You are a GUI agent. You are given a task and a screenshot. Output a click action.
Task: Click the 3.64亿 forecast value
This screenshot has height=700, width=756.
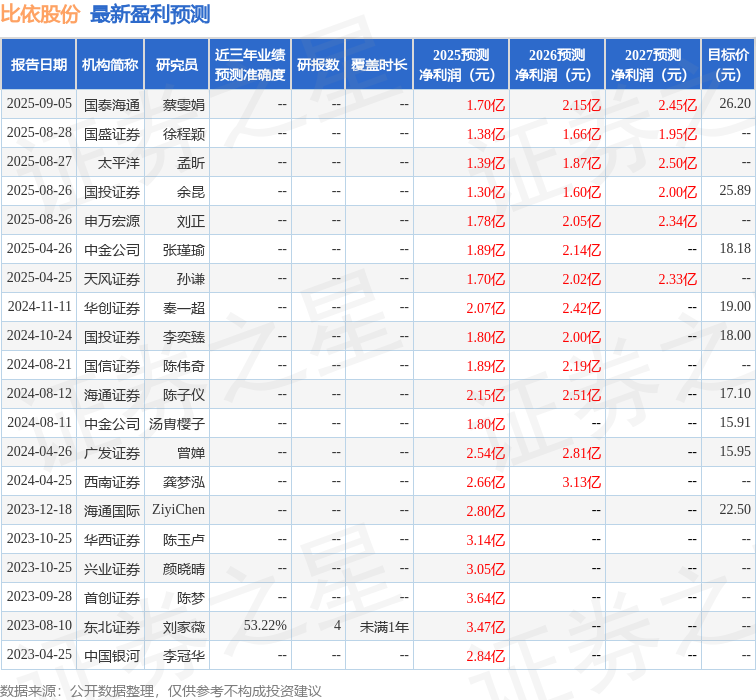486,597
